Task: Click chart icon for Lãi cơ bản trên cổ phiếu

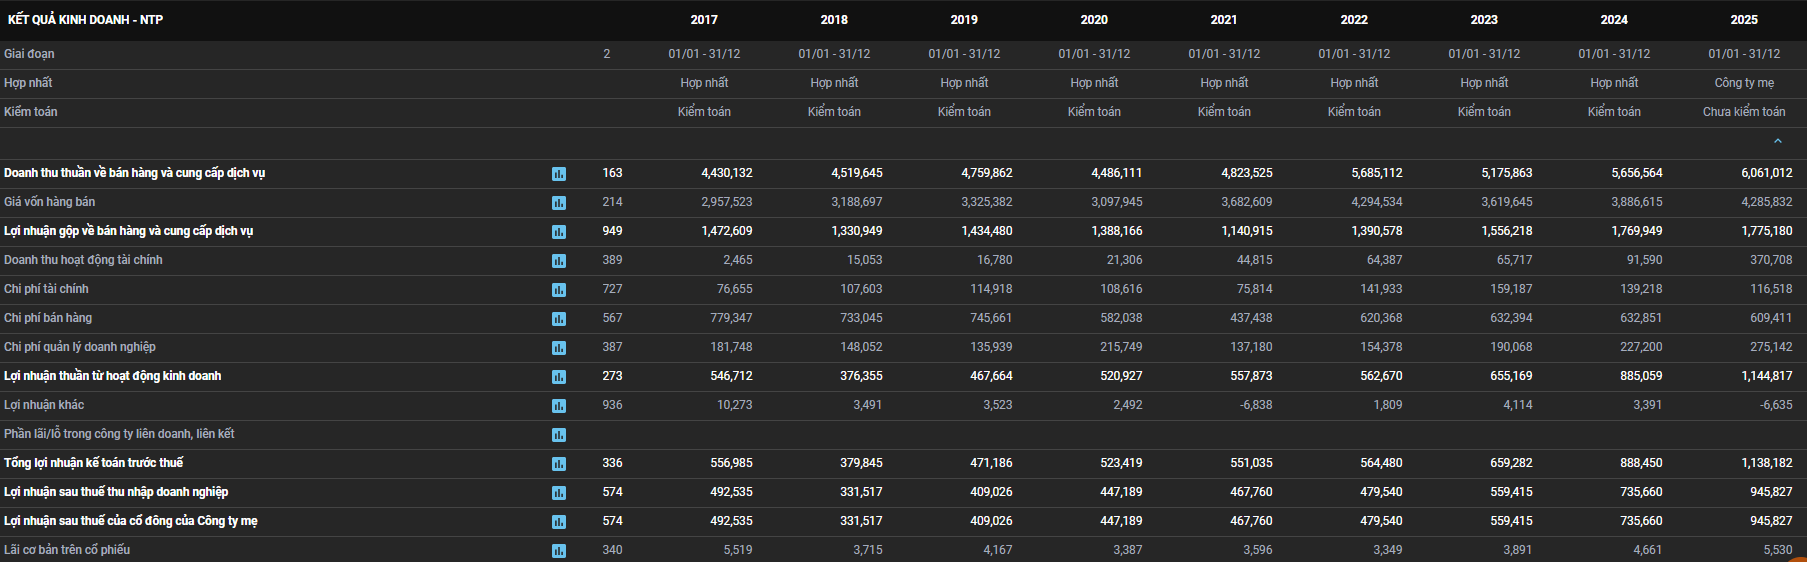Action: click(559, 551)
